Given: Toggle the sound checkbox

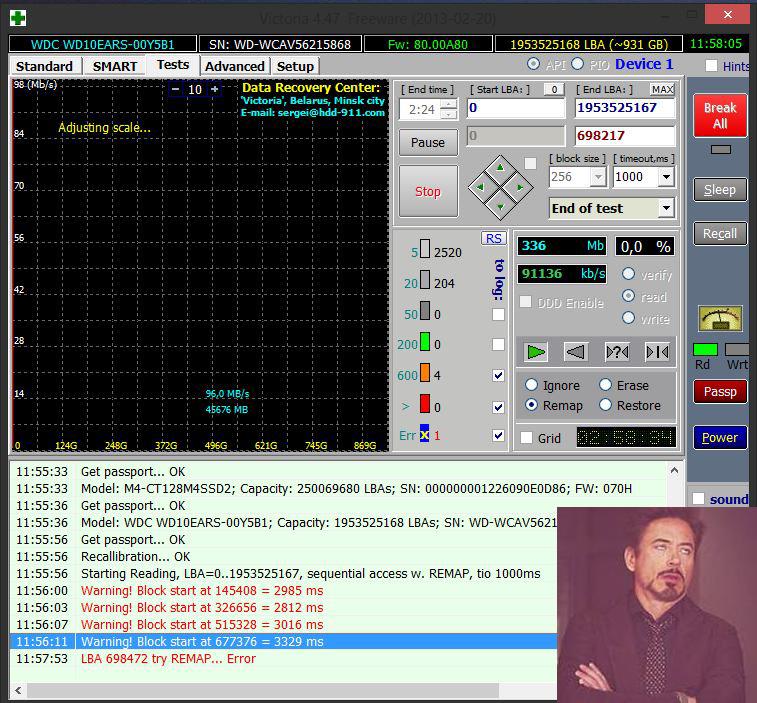Looking at the screenshot, I should tap(698, 499).
